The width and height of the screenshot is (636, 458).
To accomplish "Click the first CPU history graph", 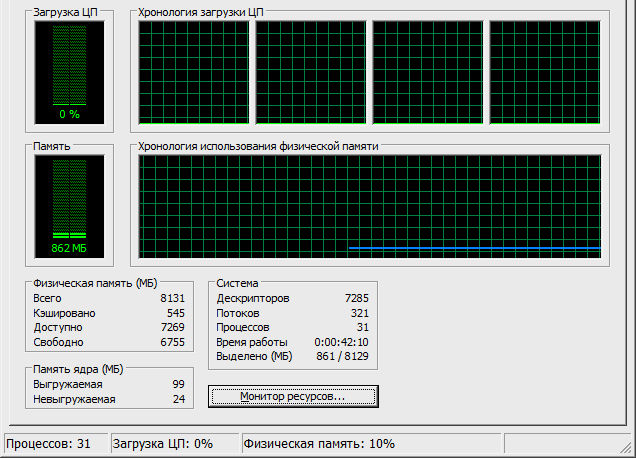I will [x=194, y=73].
